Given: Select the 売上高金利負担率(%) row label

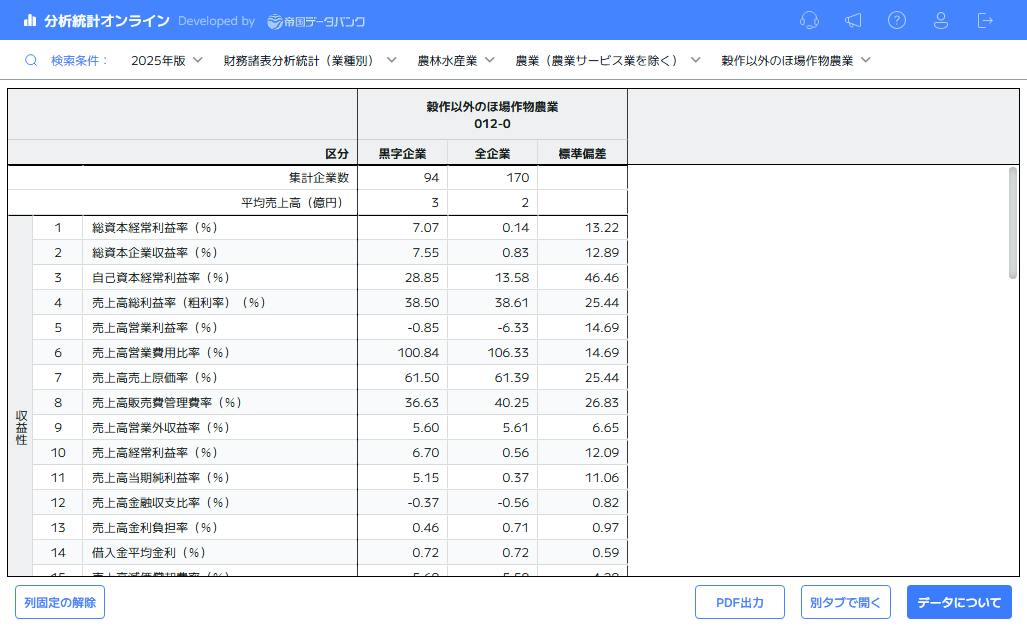Looking at the screenshot, I should [155, 527].
